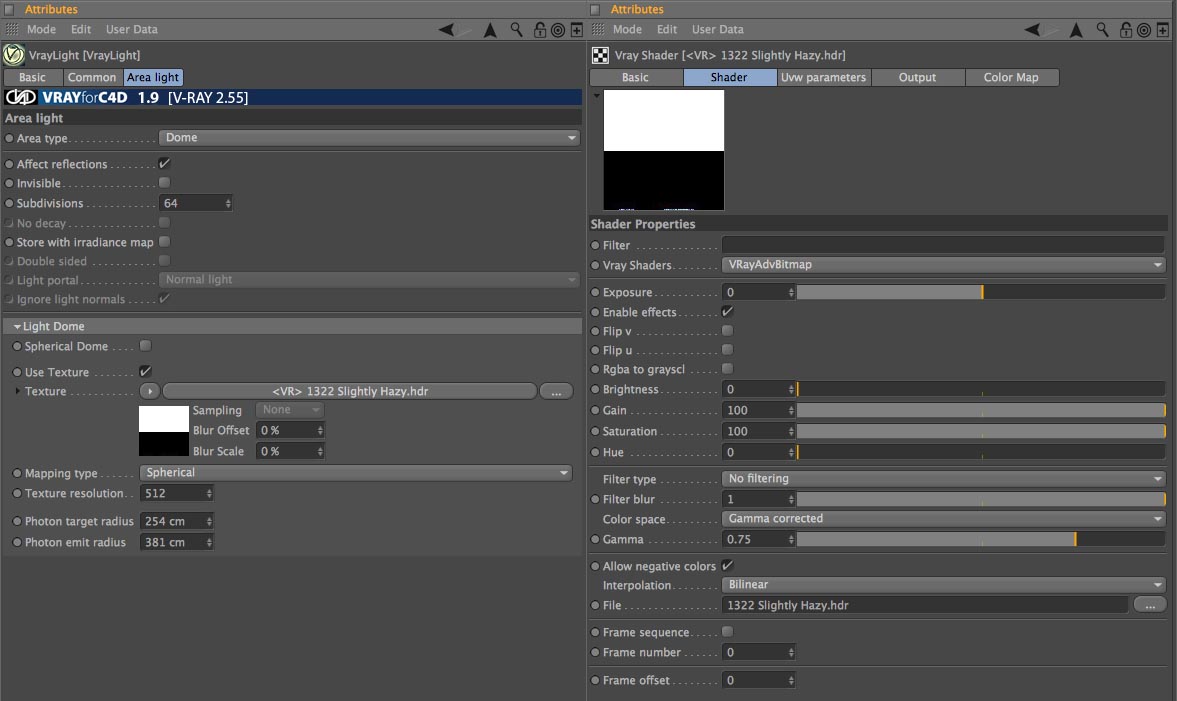
Task: Toggle lock icon in left Attributes panel
Action: pos(540,29)
